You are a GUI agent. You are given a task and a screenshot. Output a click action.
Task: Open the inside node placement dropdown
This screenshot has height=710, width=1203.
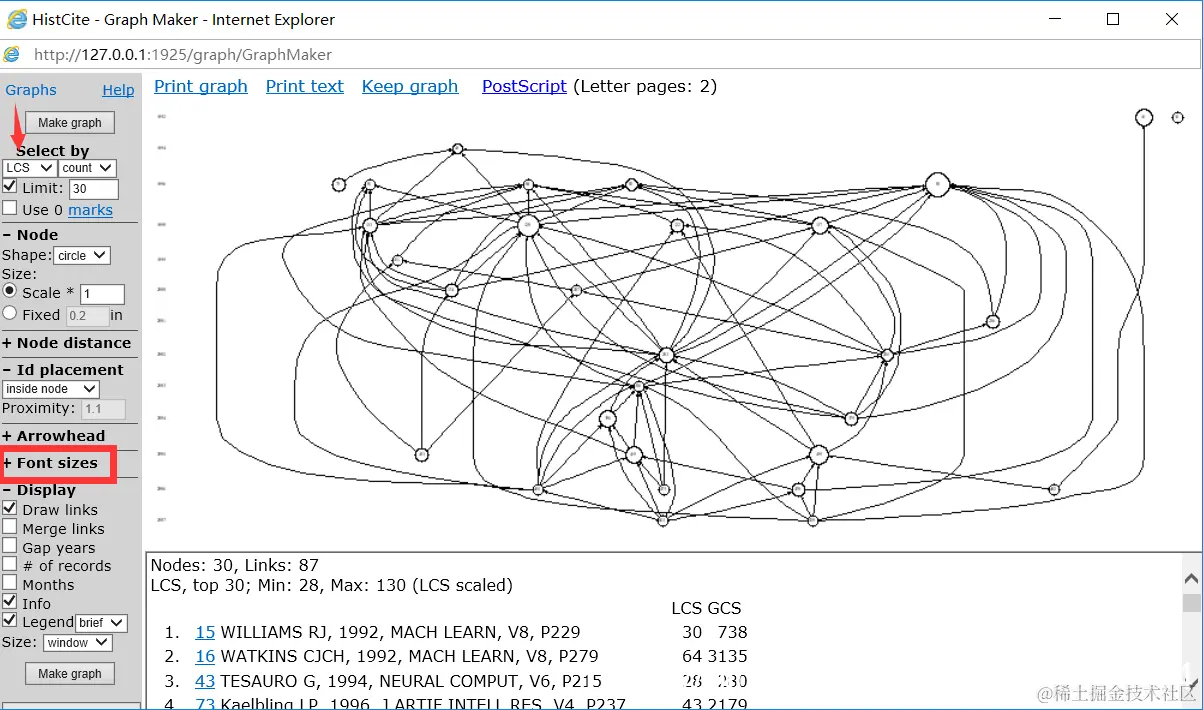pos(51,389)
